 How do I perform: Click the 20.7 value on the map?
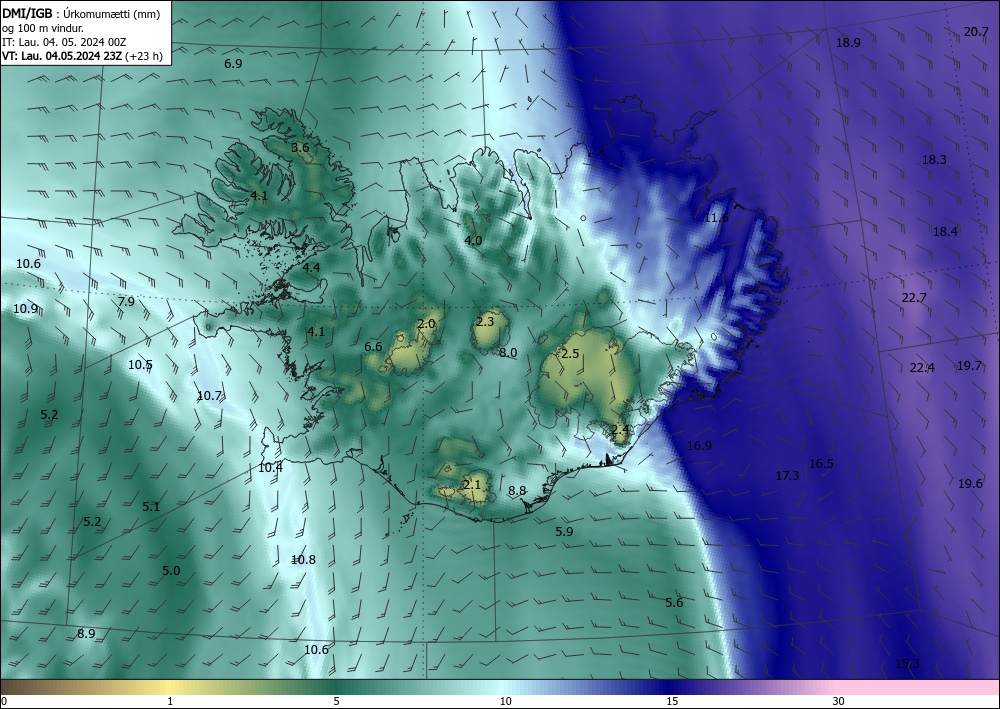pyautogui.click(x=976, y=32)
